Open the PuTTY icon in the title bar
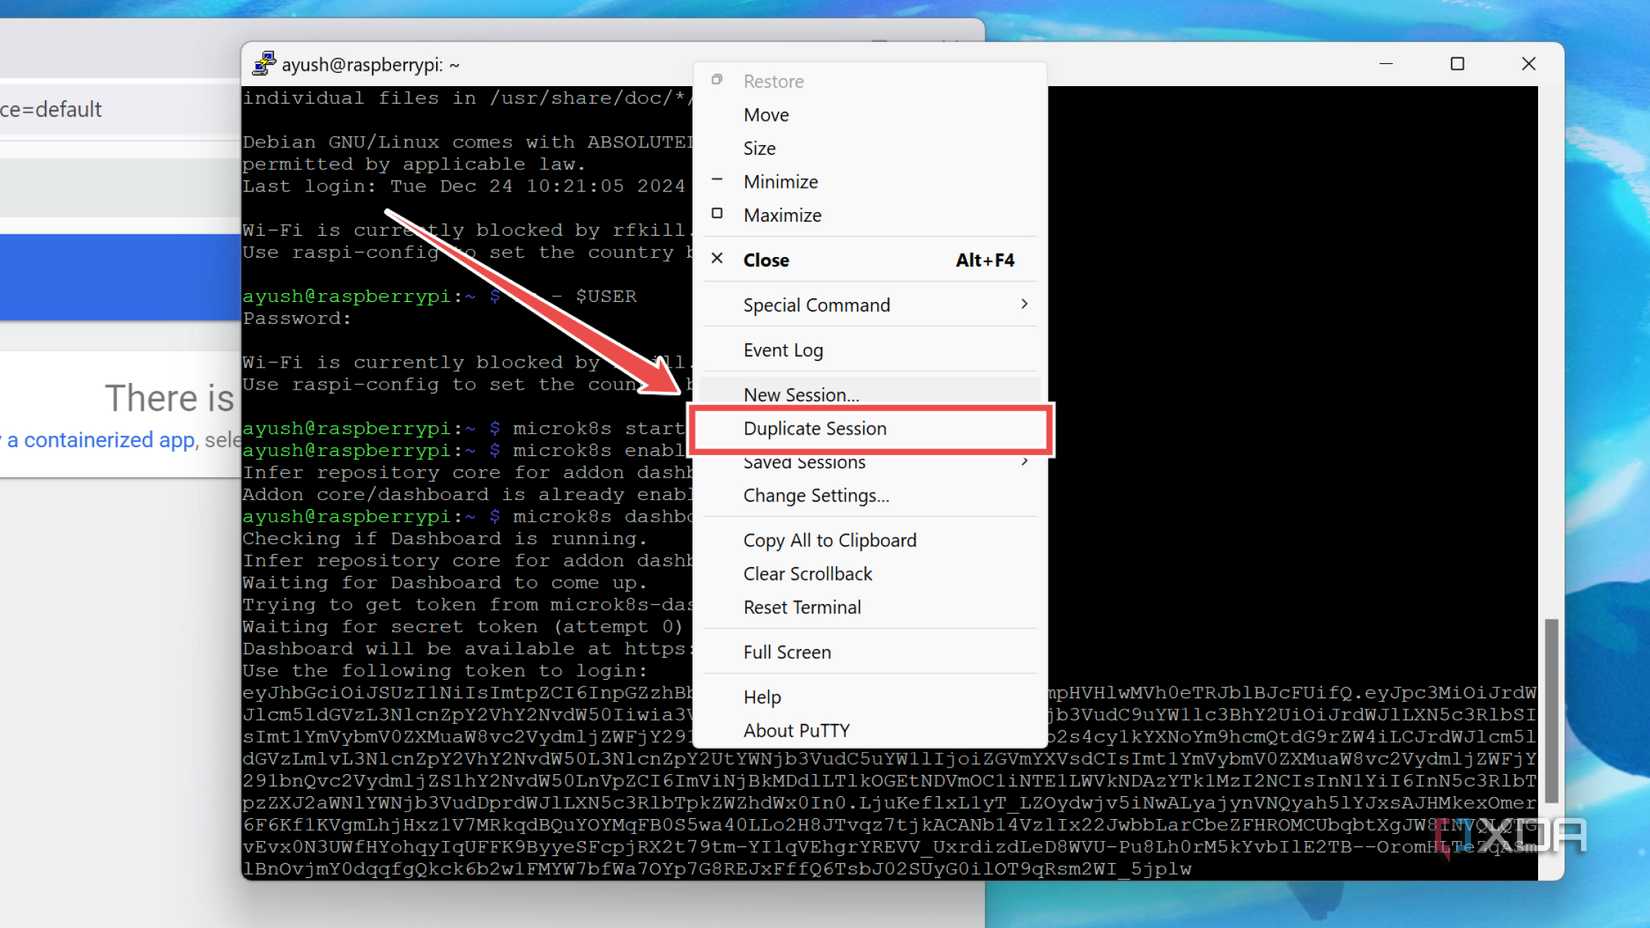1650x928 pixels. pyautogui.click(x=264, y=64)
